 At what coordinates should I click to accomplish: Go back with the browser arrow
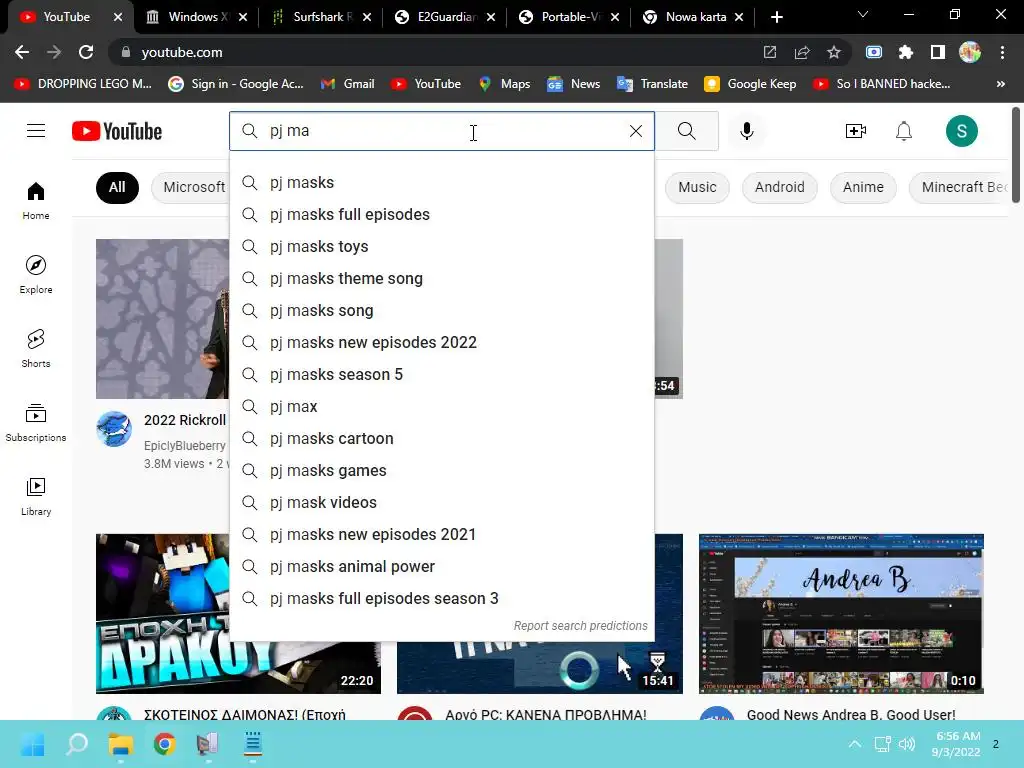click(x=22, y=52)
